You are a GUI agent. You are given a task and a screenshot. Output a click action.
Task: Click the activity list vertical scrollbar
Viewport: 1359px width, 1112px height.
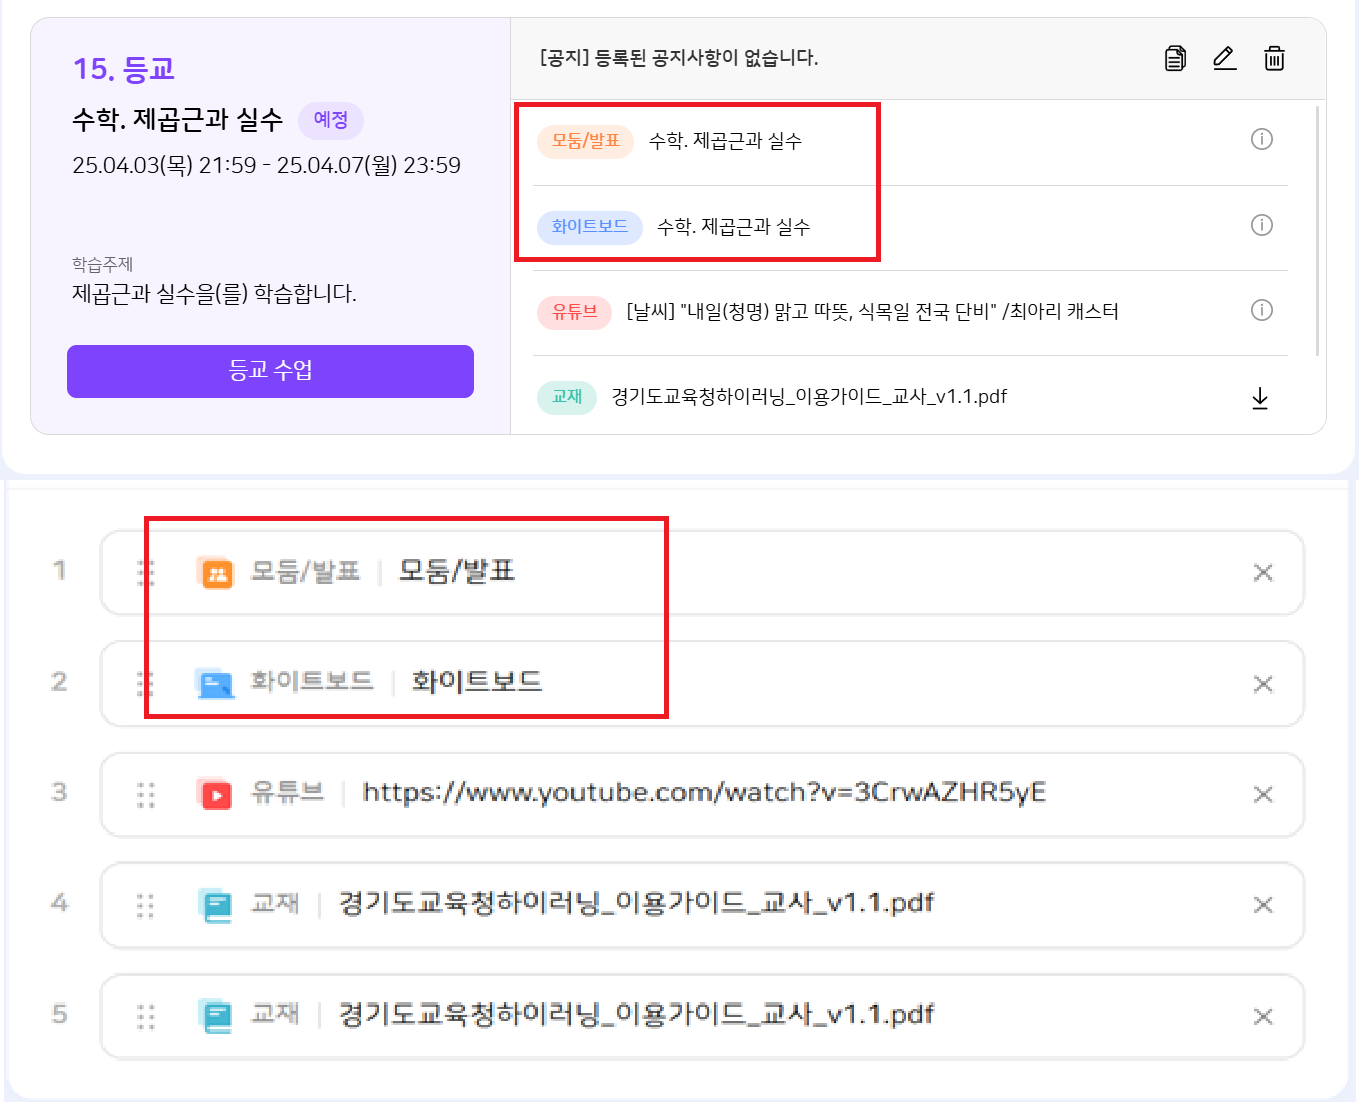[x=1317, y=230]
